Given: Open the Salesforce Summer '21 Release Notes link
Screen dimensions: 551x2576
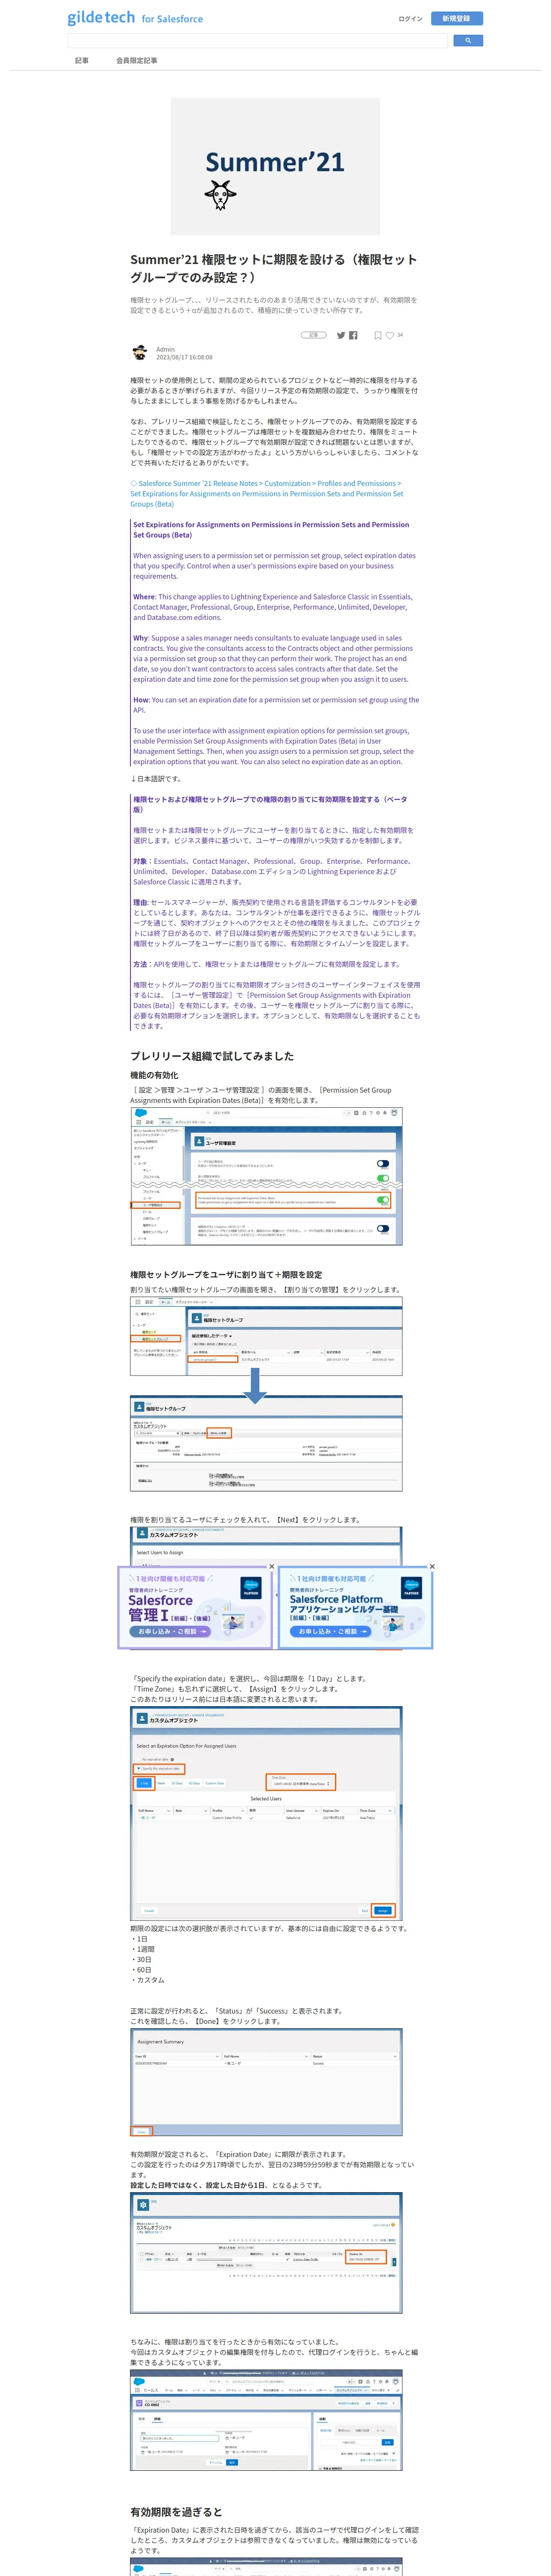Looking at the screenshot, I should click(x=267, y=493).
